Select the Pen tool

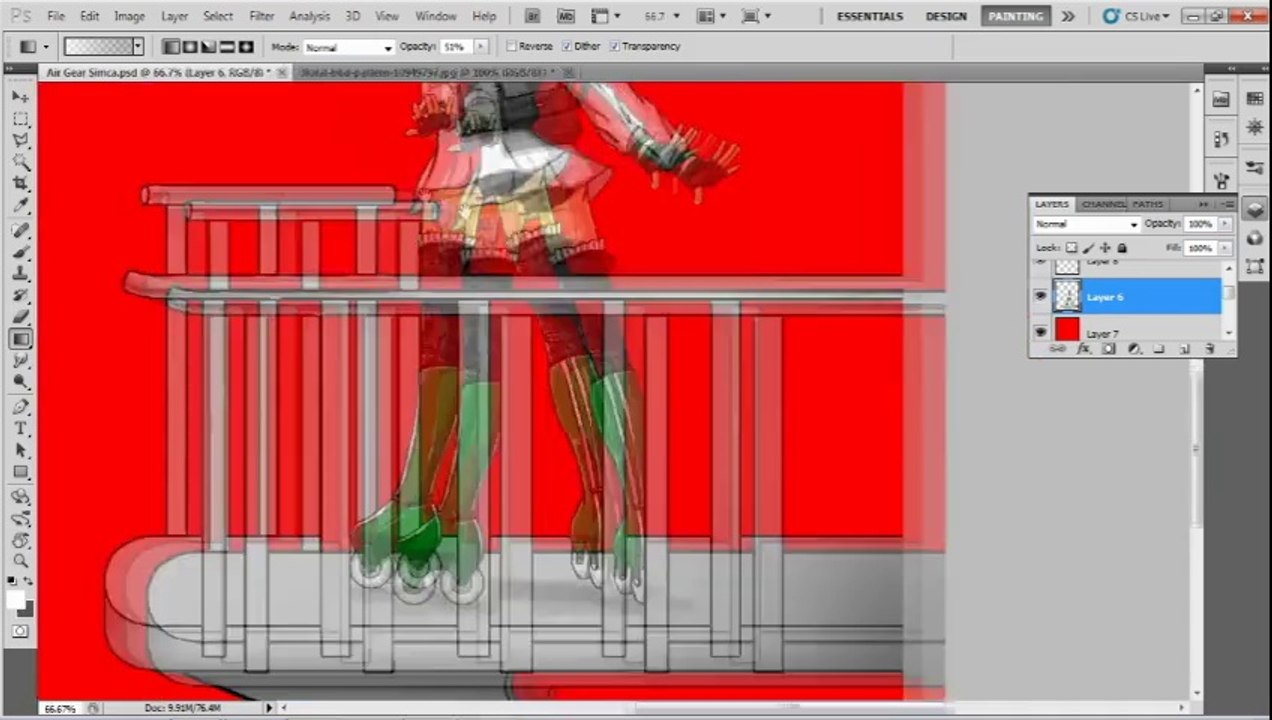(21, 407)
